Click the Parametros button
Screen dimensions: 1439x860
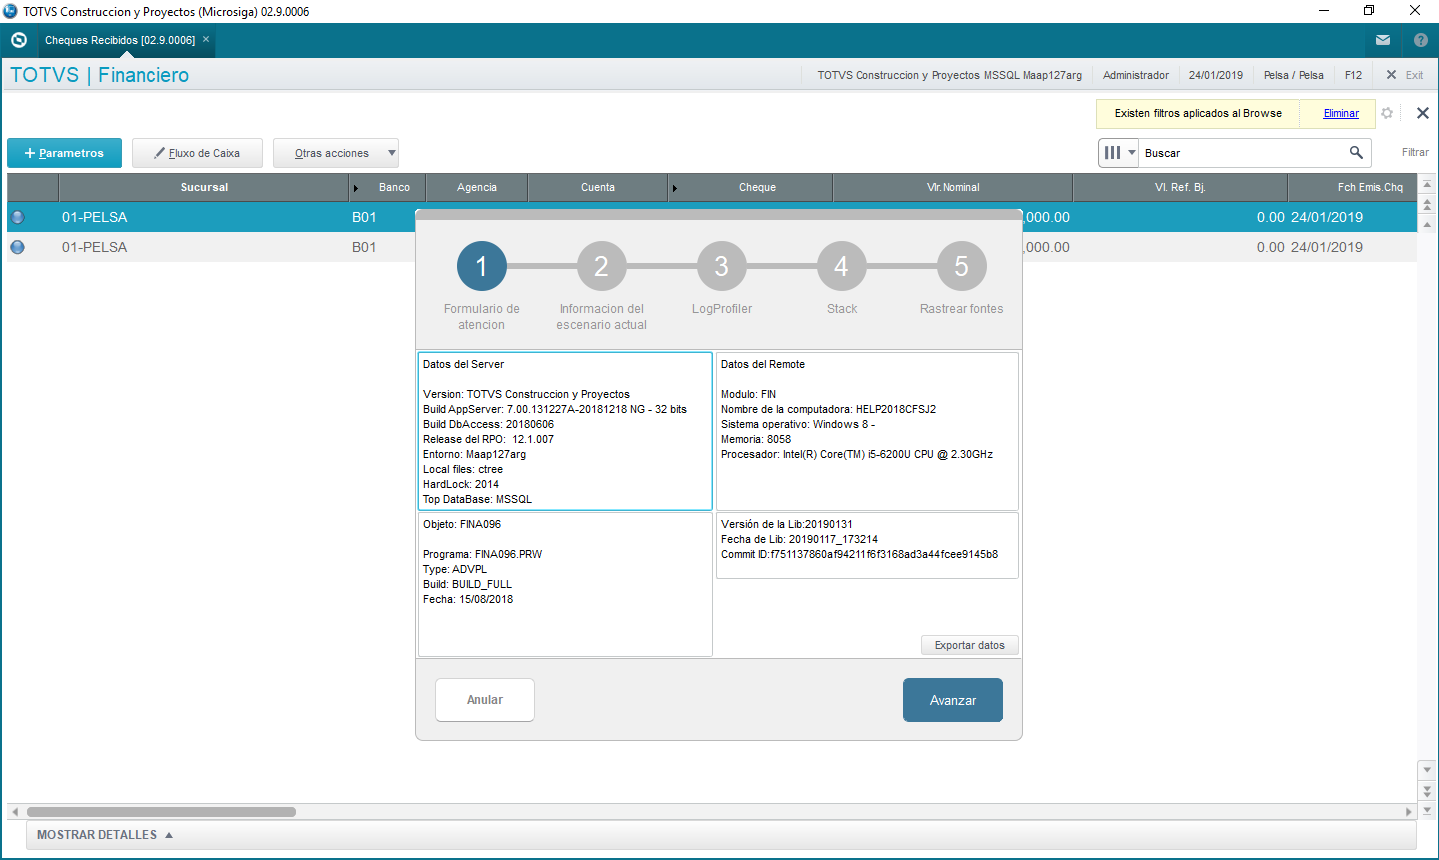point(64,153)
